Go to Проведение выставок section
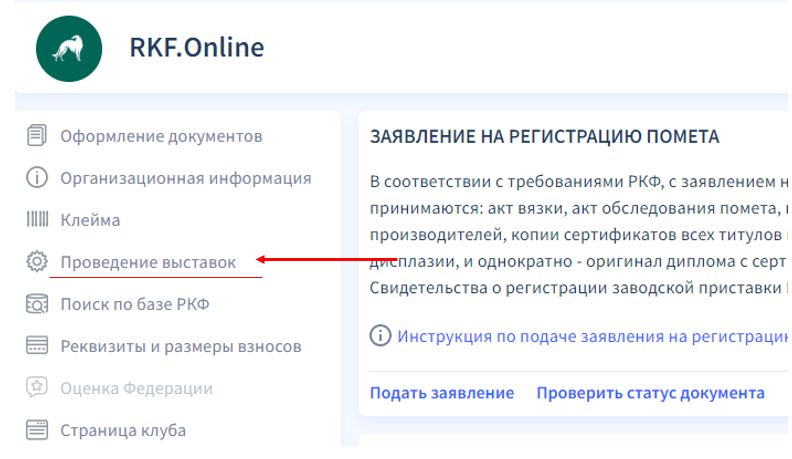The width and height of the screenshot is (792, 459). tap(148, 262)
